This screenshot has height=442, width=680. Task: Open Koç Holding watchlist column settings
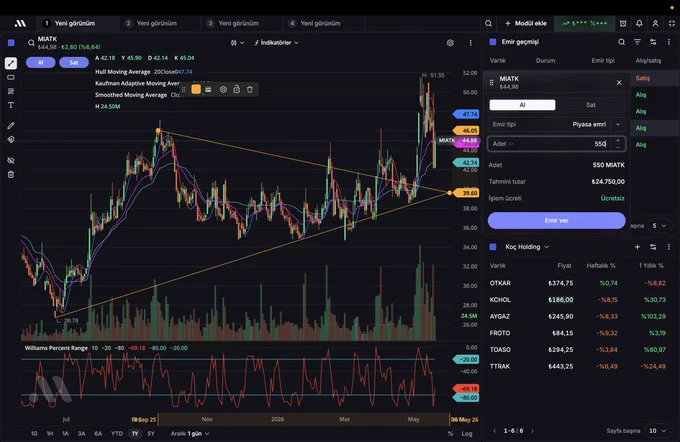653,247
